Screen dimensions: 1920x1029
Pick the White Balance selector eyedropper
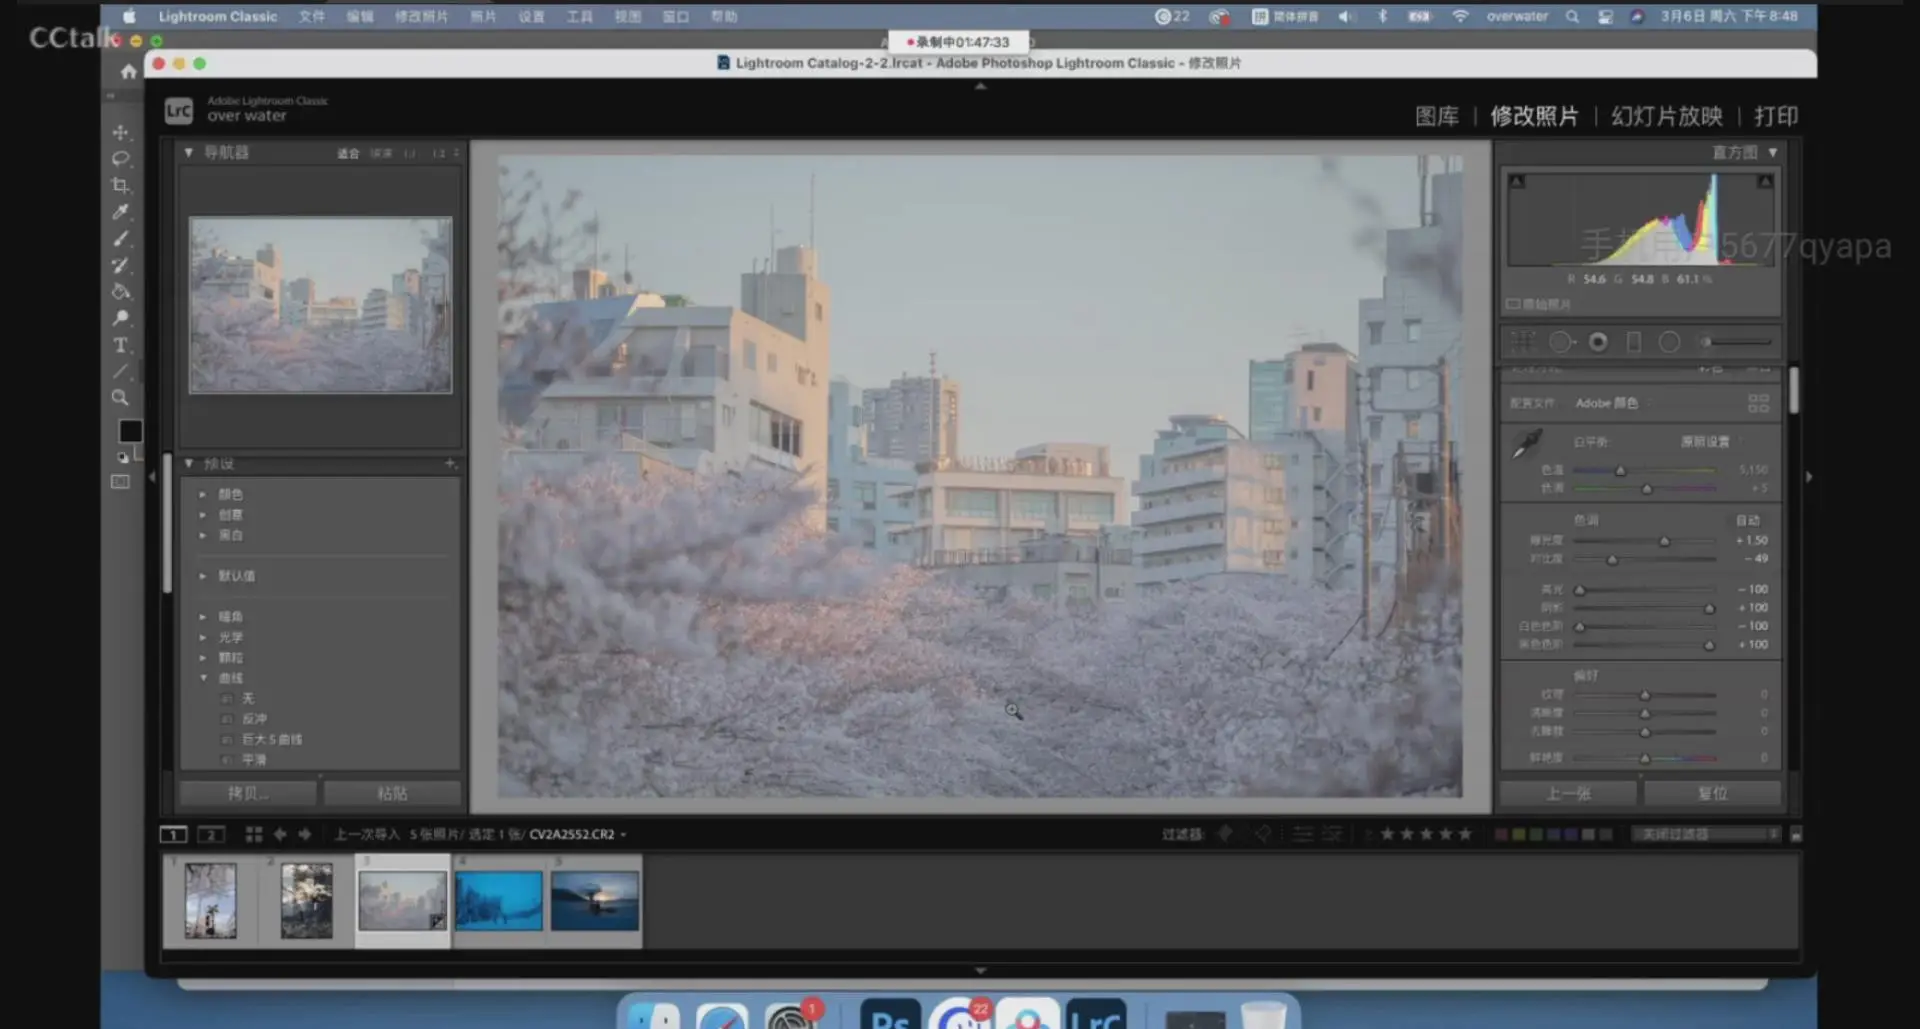[x=1527, y=443]
